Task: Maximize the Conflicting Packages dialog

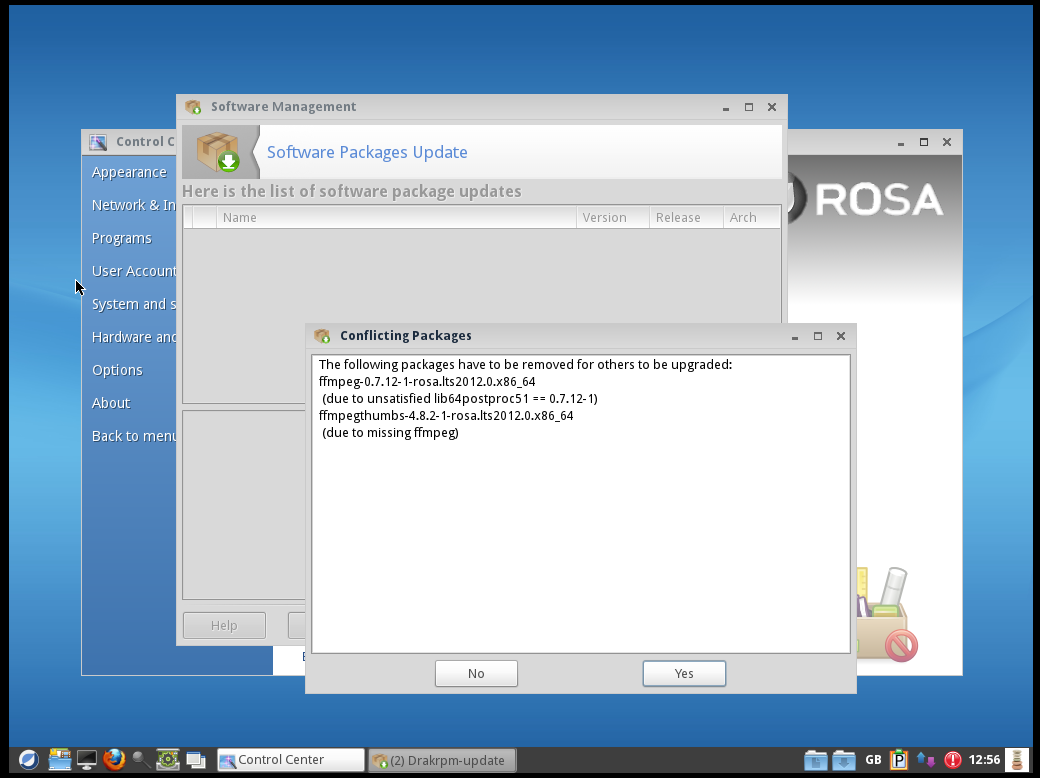Action: point(818,336)
